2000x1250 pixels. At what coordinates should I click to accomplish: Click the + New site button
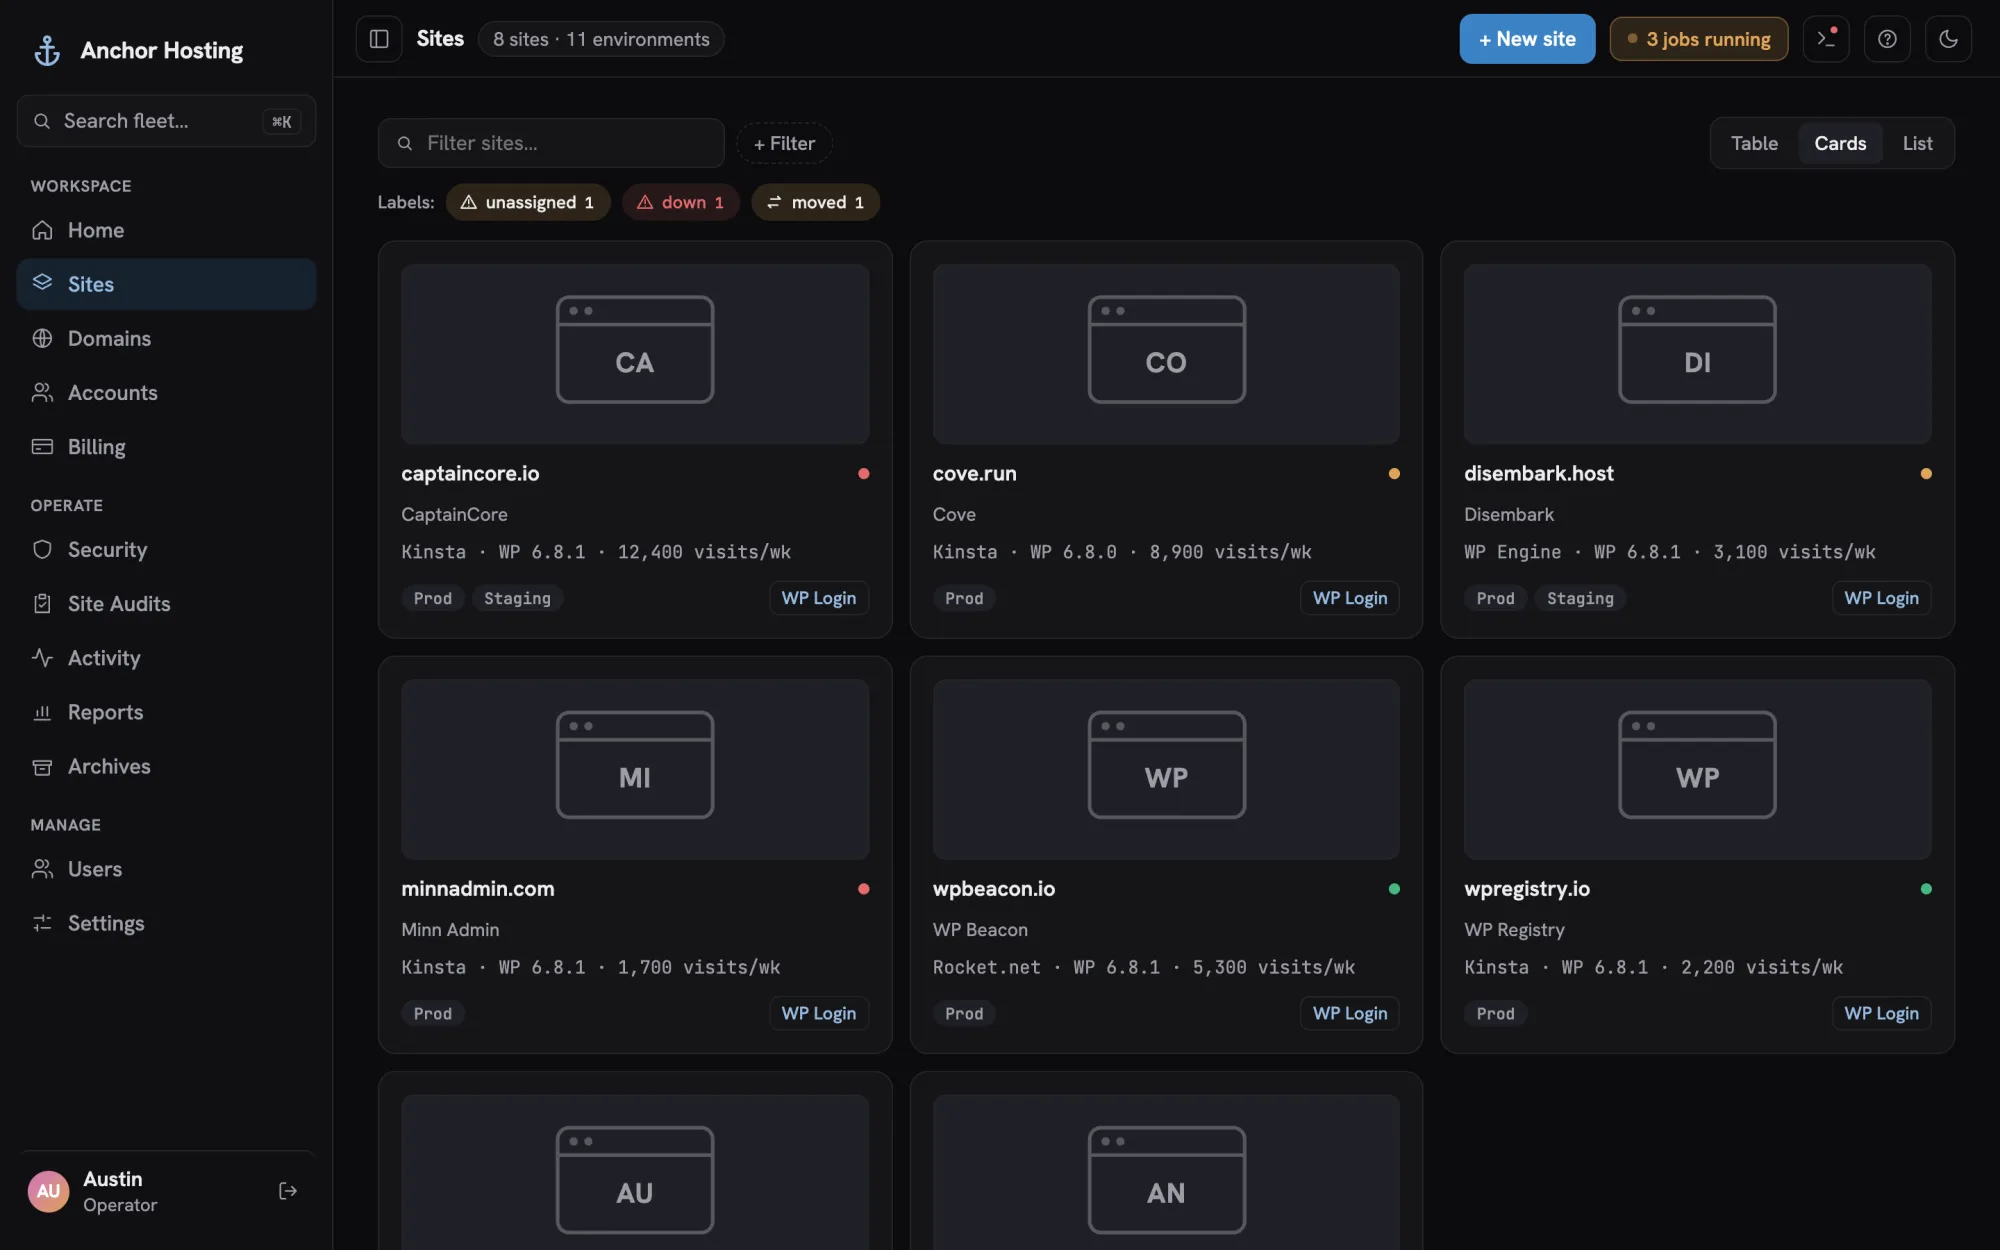(x=1527, y=39)
